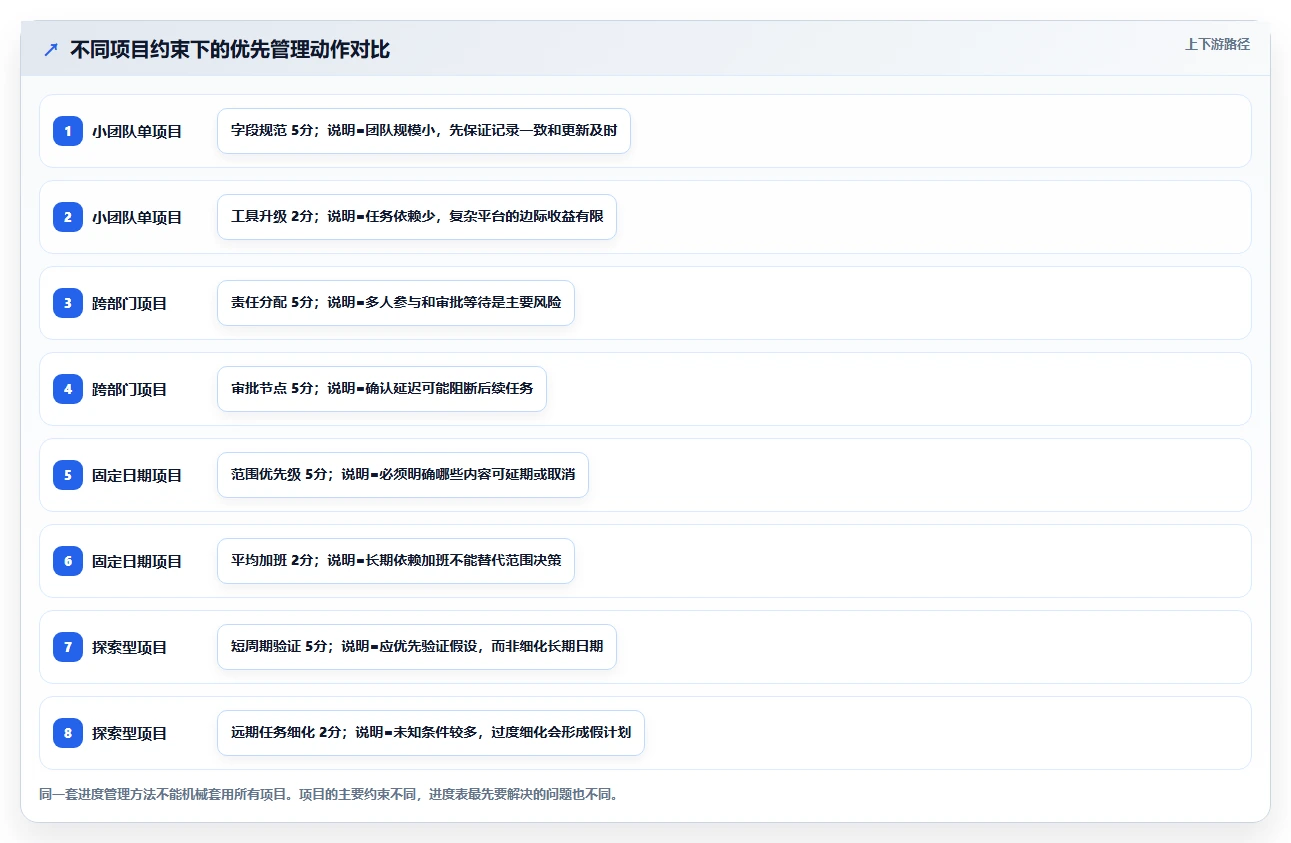Click the number 2 step badge
This screenshot has height=843, width=1291.
click(x=68, y=217)
